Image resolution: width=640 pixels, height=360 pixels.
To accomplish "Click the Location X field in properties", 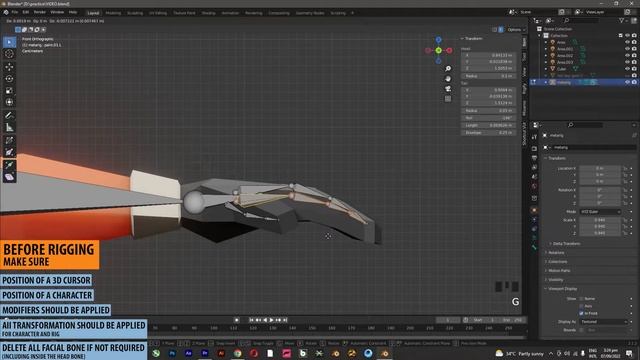I will point(600,168).
